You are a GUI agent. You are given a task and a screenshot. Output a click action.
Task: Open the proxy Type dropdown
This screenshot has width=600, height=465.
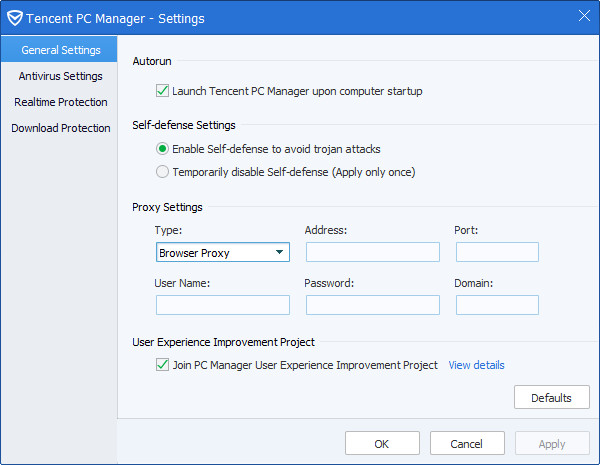coord(223,253)
